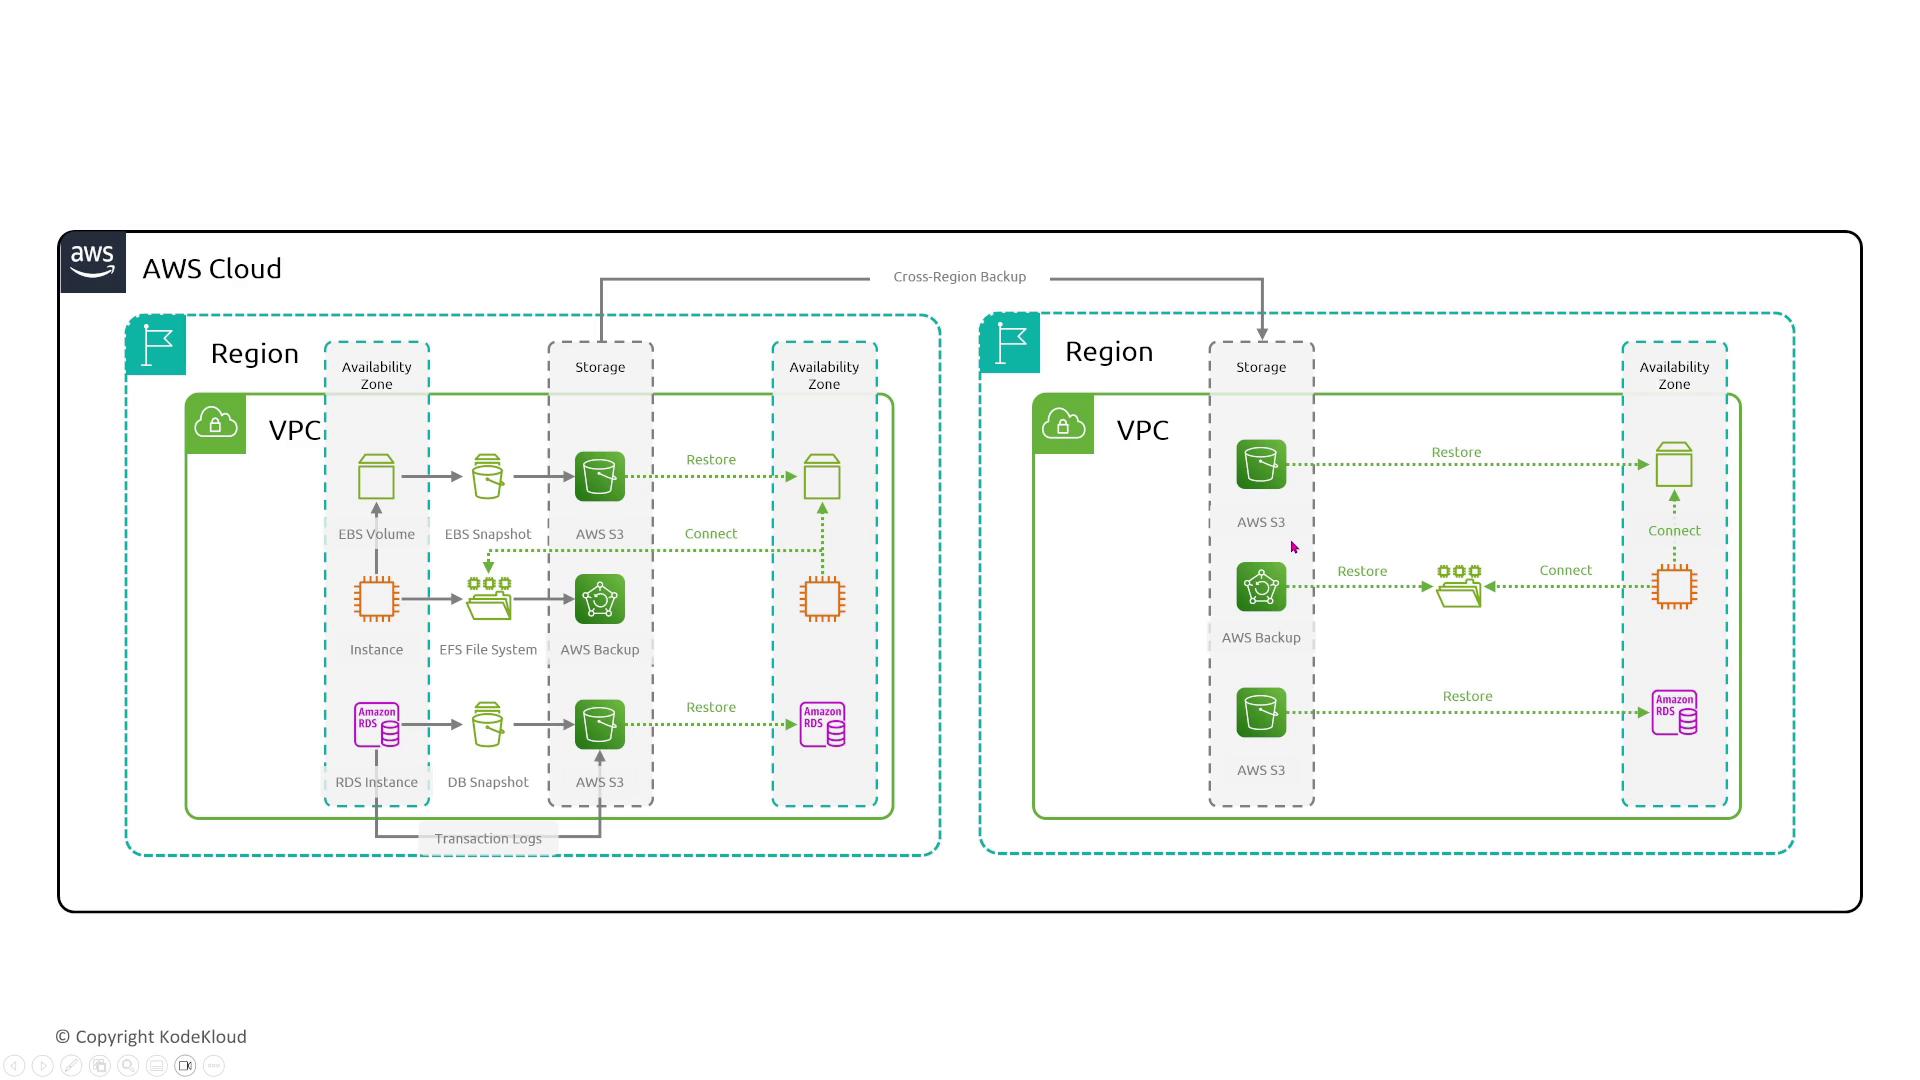Click the zoom magnifier slideshow button
Screen dimensions: 1920x1080
point(128,1066)
